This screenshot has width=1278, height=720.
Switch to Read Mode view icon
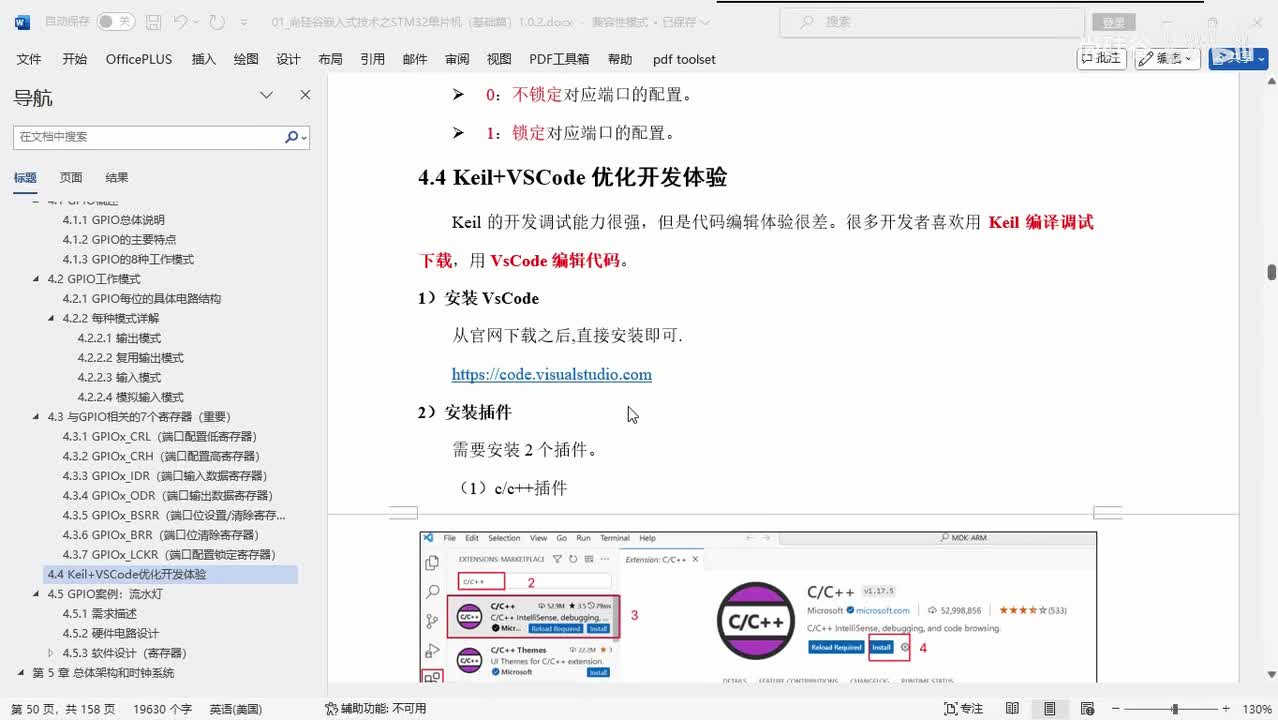pos(1012,709)
